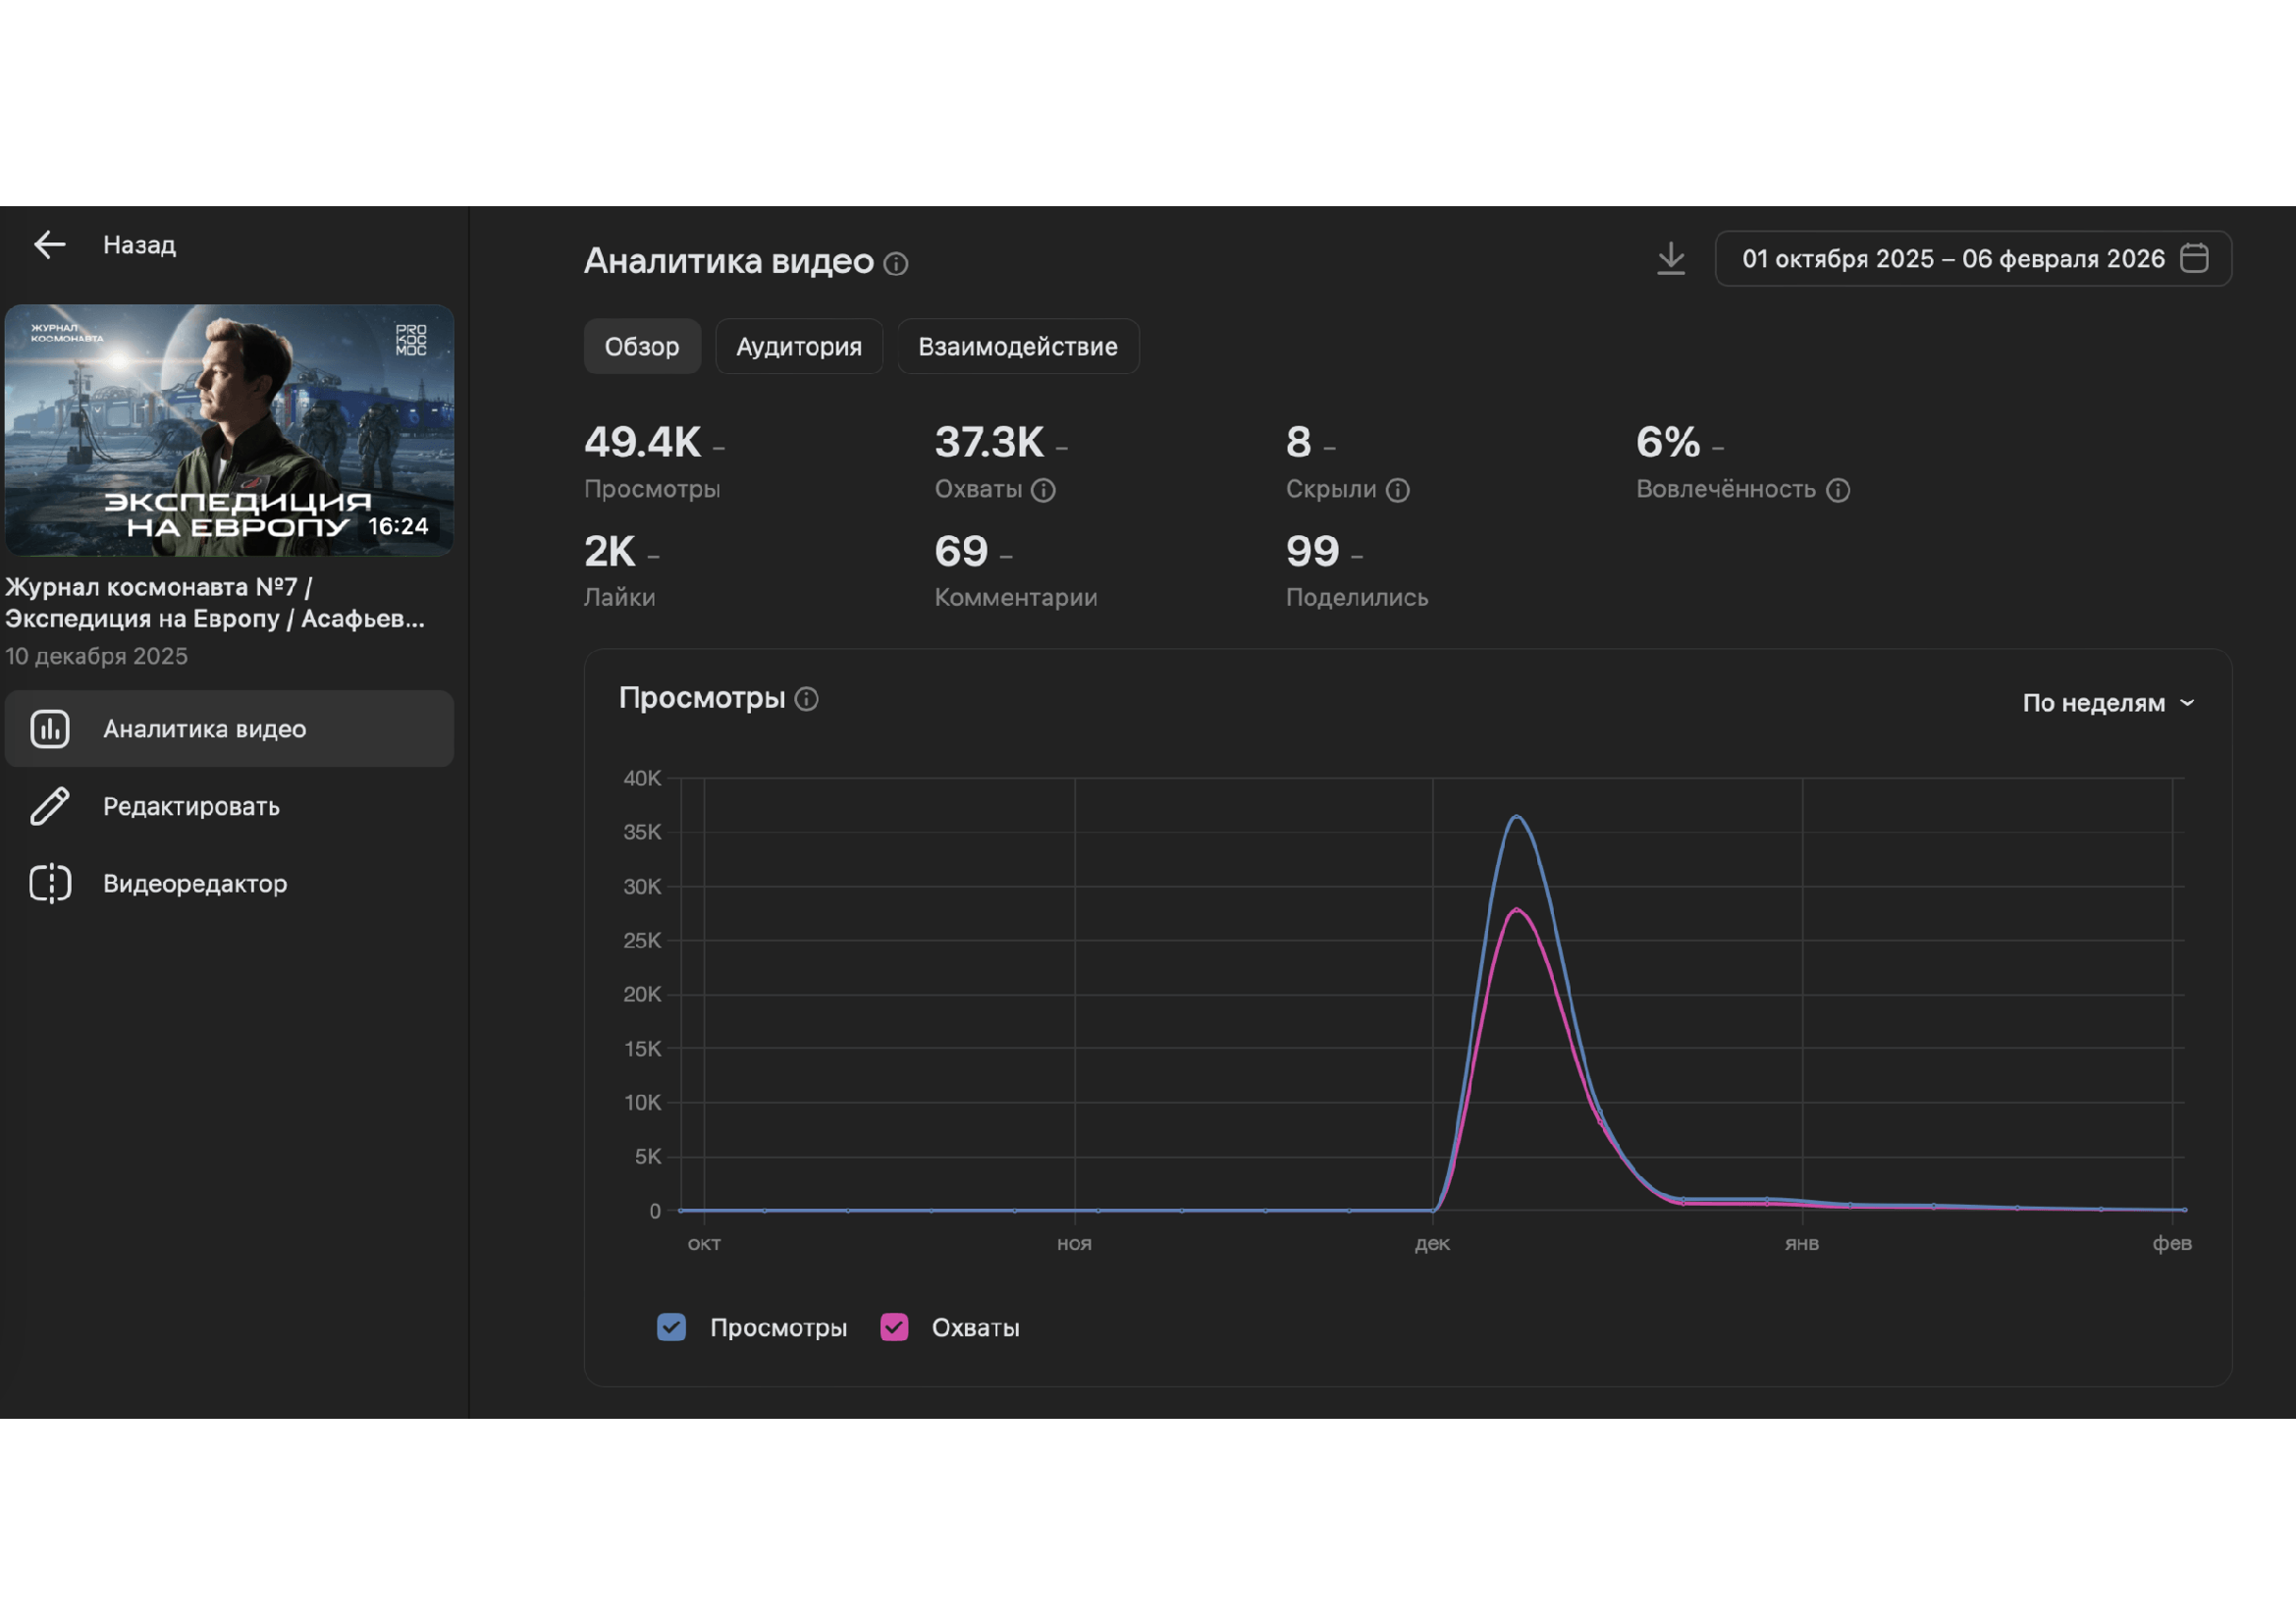
Task: Uncheck the Охваты legend checkbox
Action: click(894, 1327)
